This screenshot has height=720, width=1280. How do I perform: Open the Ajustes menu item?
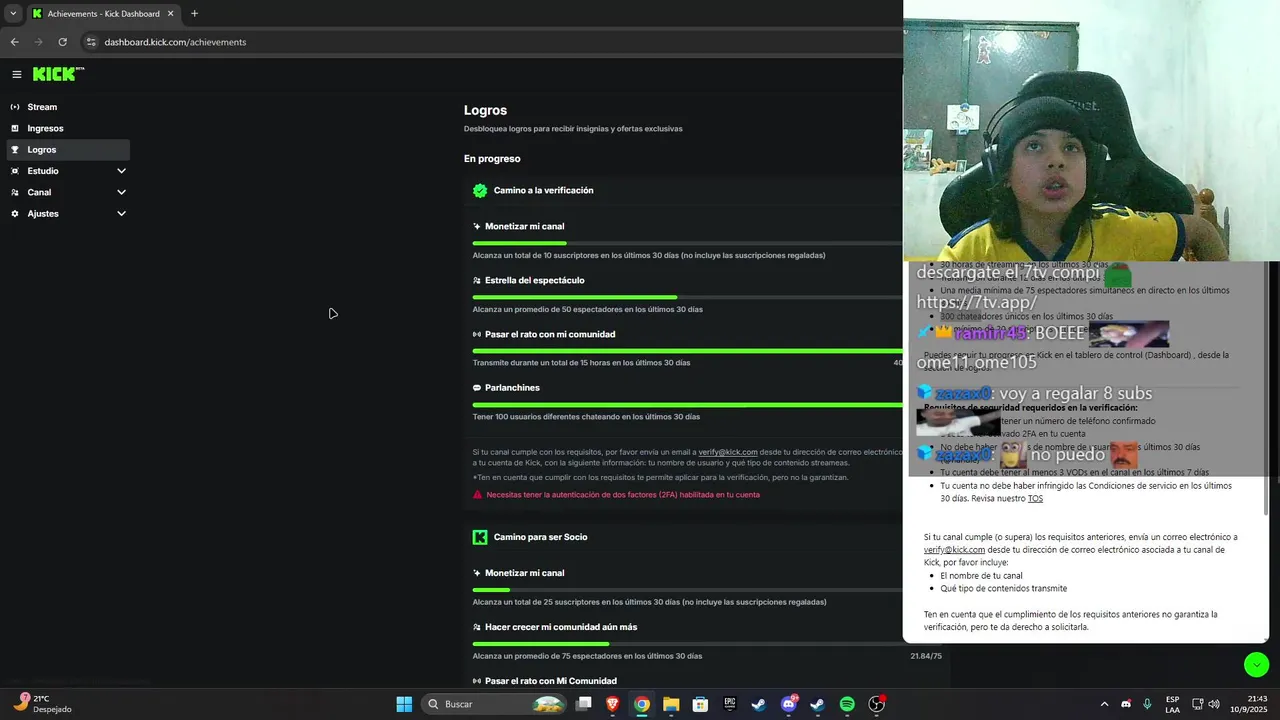pos(68,214)
